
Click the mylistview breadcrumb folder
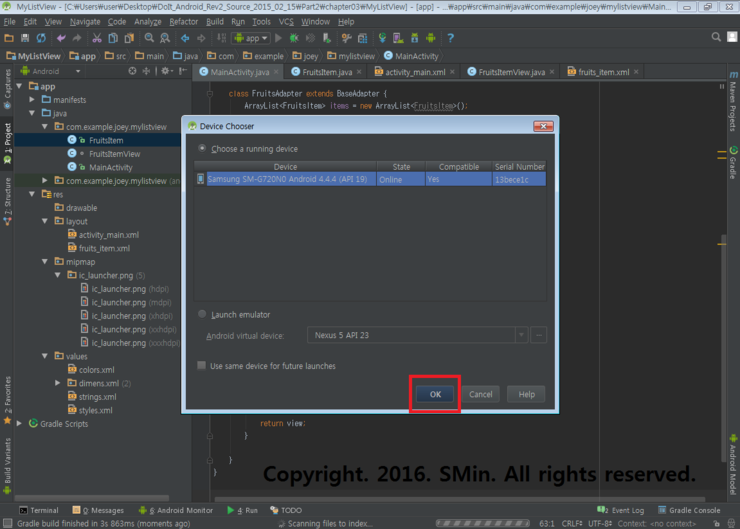click(x=351, y=56)
